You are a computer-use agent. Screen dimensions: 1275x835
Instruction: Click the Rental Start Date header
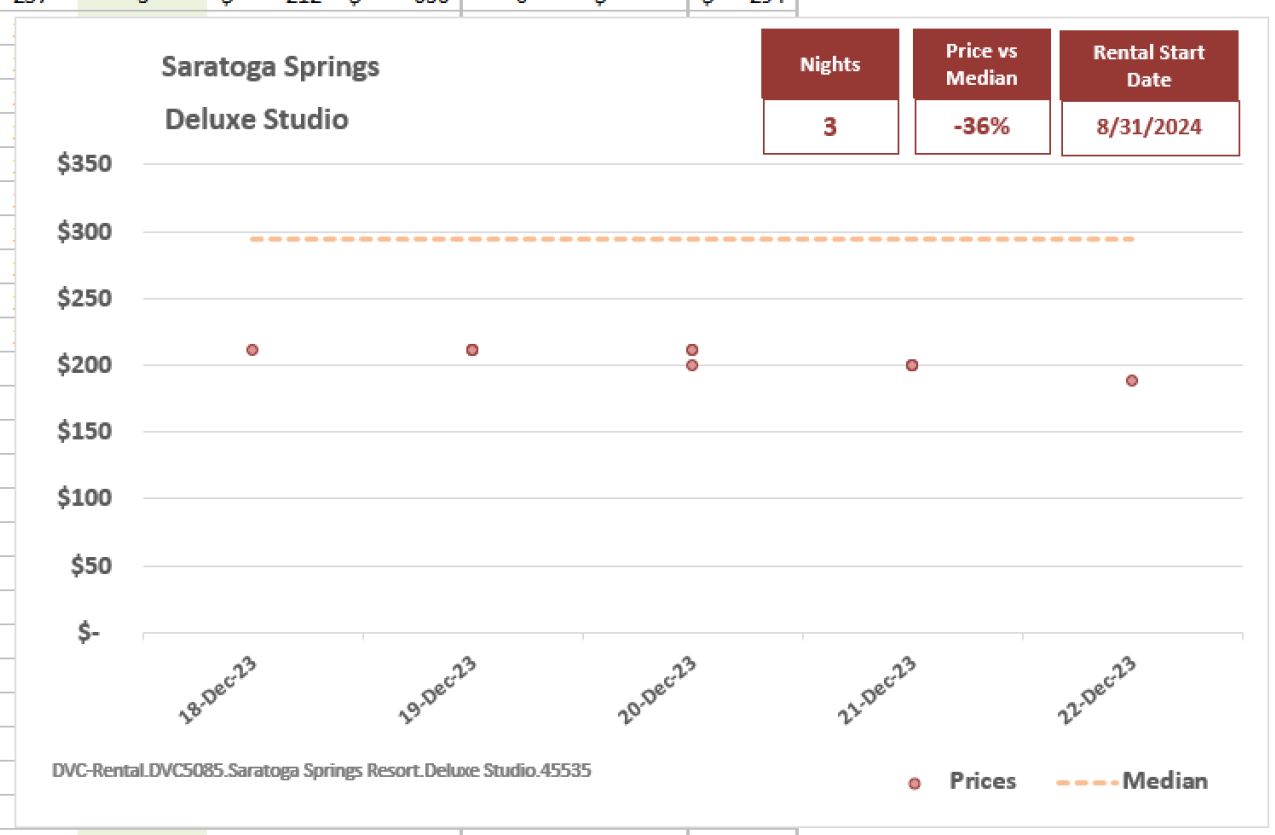1149,66
